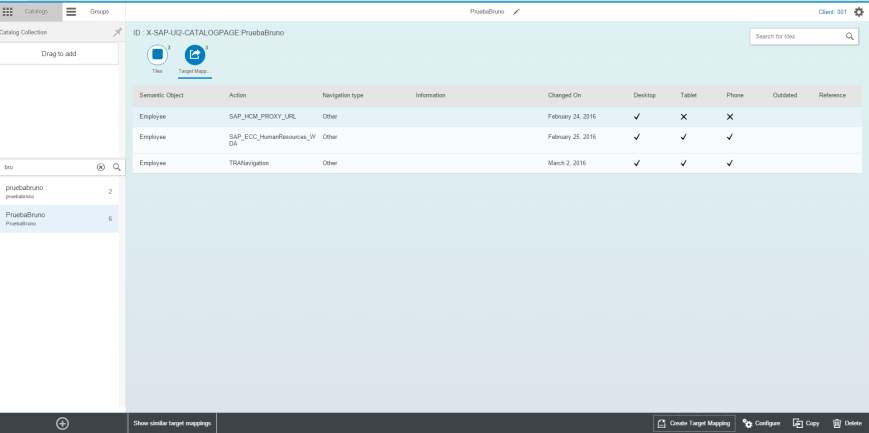Click the add catalog plus icon
Screen dimensions: 869x433
coord(62,423)
